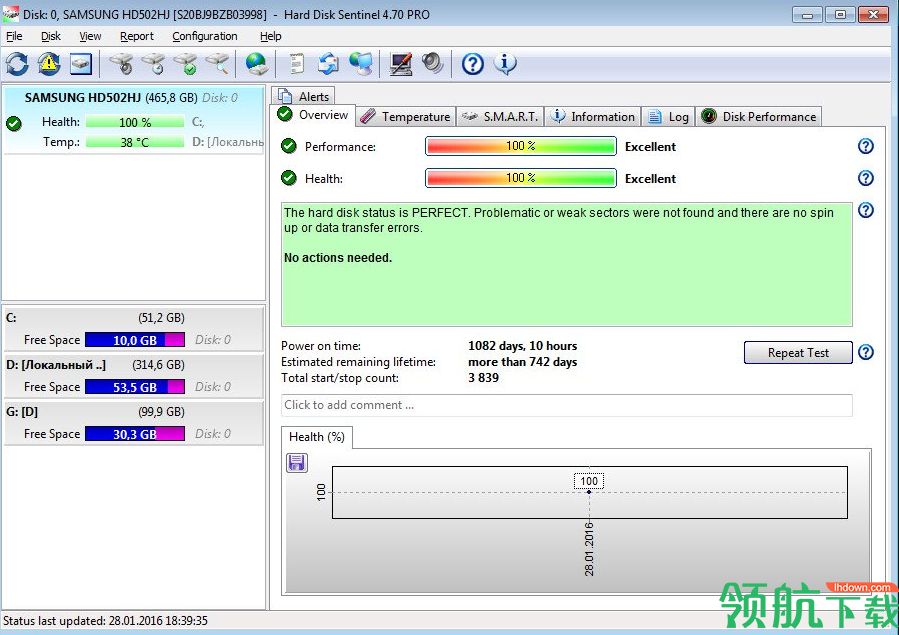Click the help icon beside Health row
Screen dimensions: 899x635
(866, 178)
